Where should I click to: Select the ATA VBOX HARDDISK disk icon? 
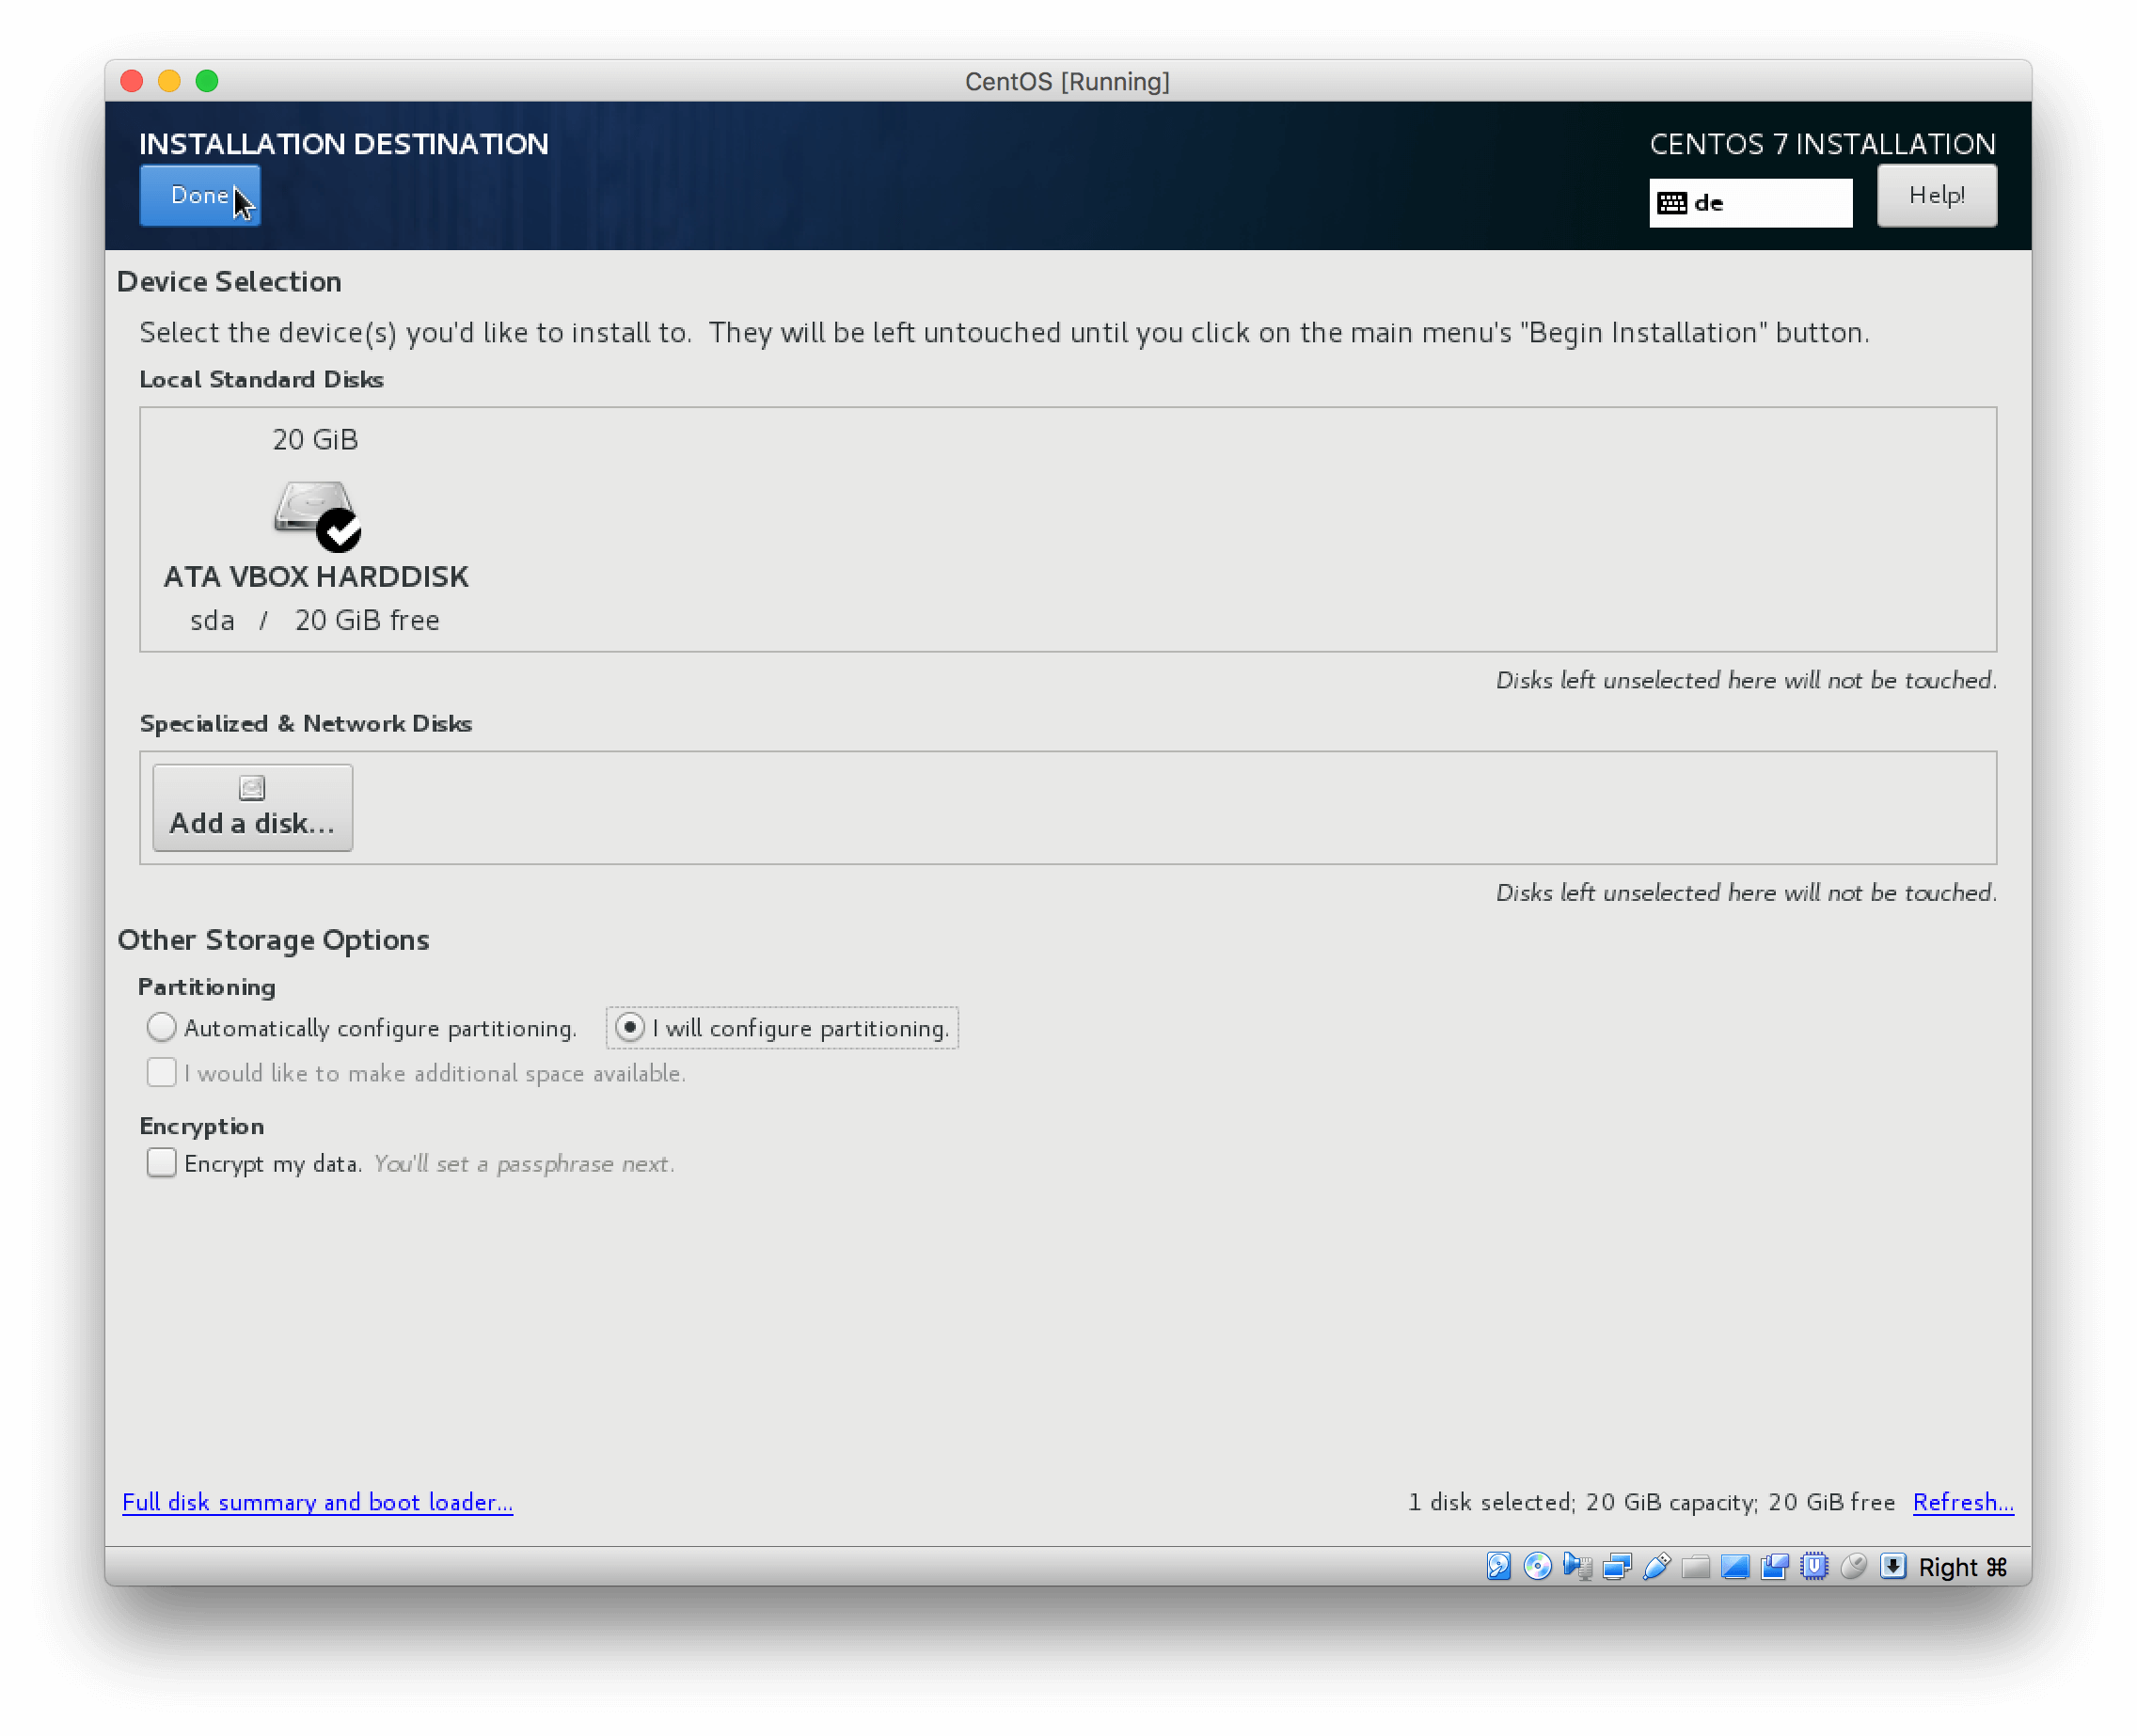click(317, 515)
